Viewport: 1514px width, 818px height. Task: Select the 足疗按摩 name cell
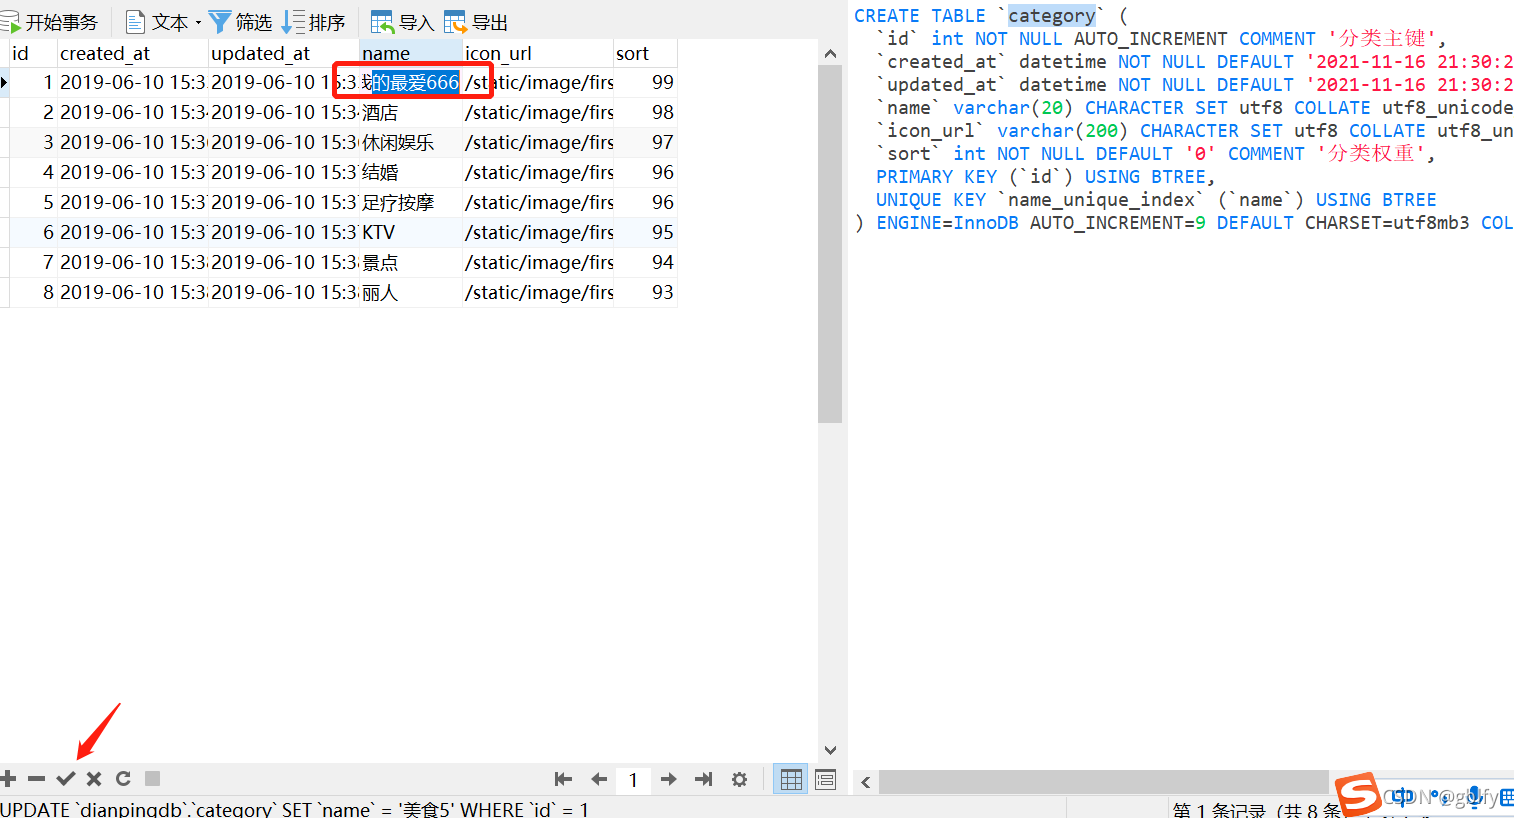pyautogui.click(x=411, y=202)
